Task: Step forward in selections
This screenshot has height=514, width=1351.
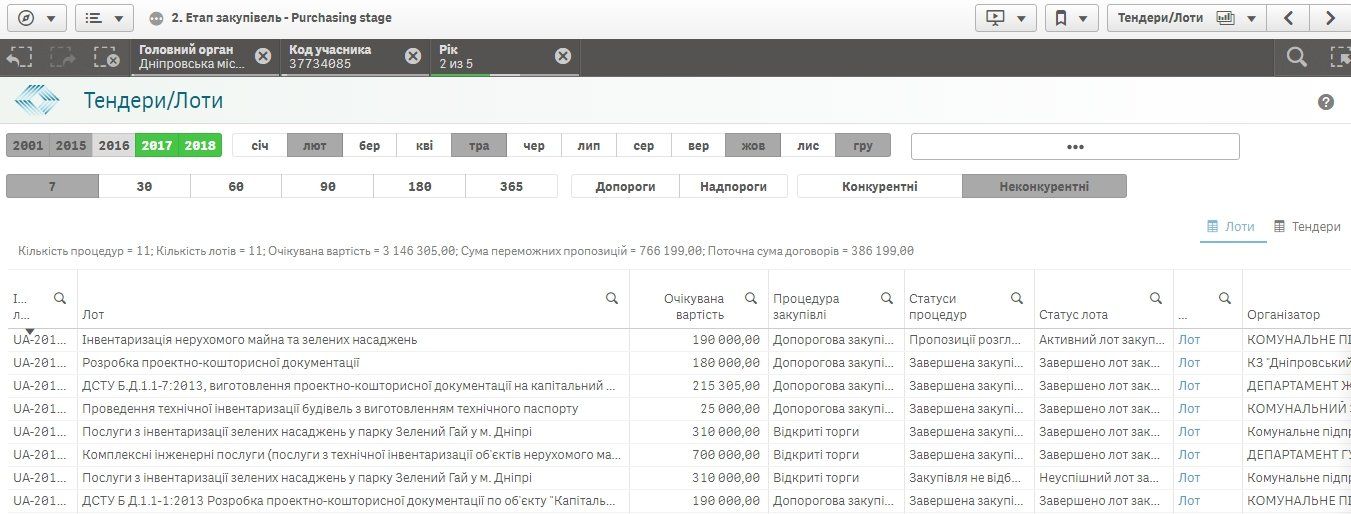Action: click(64, 58)
